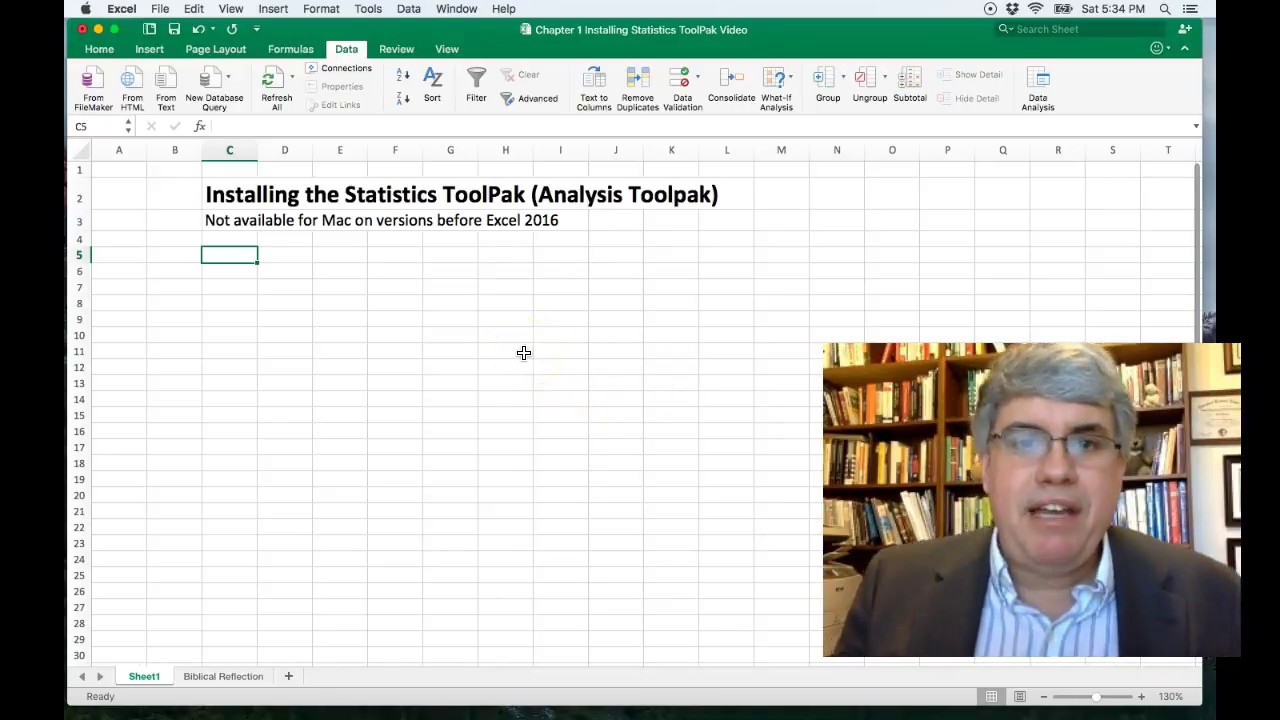Collapse the ribbon with the chevron

click(x=1185, y=48)
